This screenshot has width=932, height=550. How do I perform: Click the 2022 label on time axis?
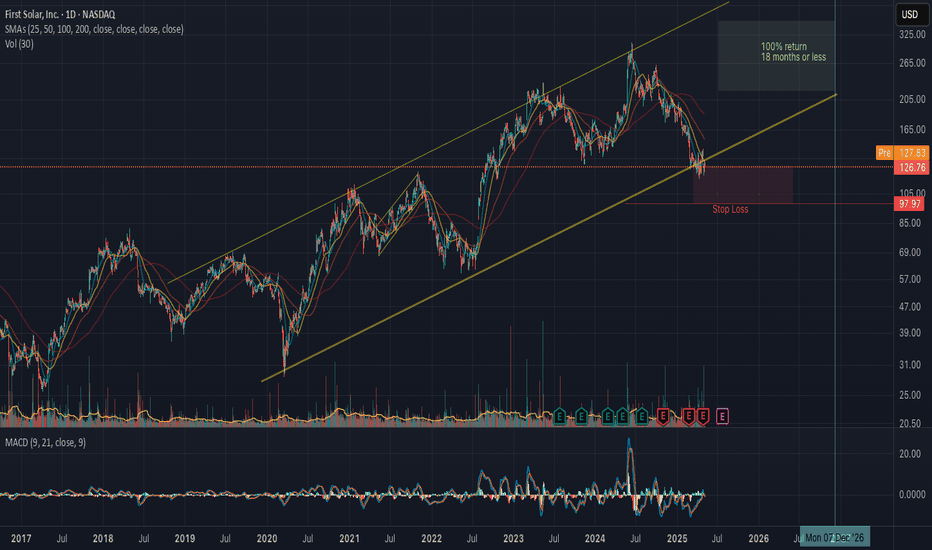(x=432, y=538)
